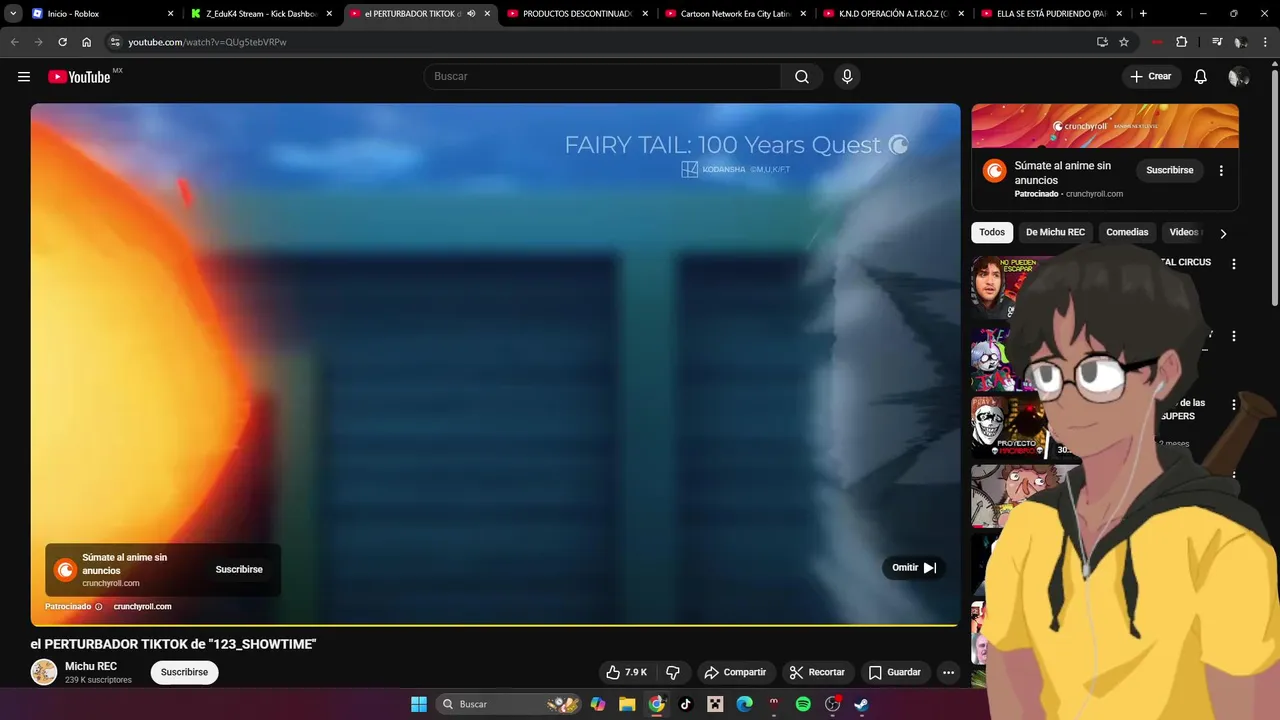The width and height of the screenshot is (1280, 720).
Task: Open a new browser tab
Action: pyautogui.click(x=1143, y=14)
